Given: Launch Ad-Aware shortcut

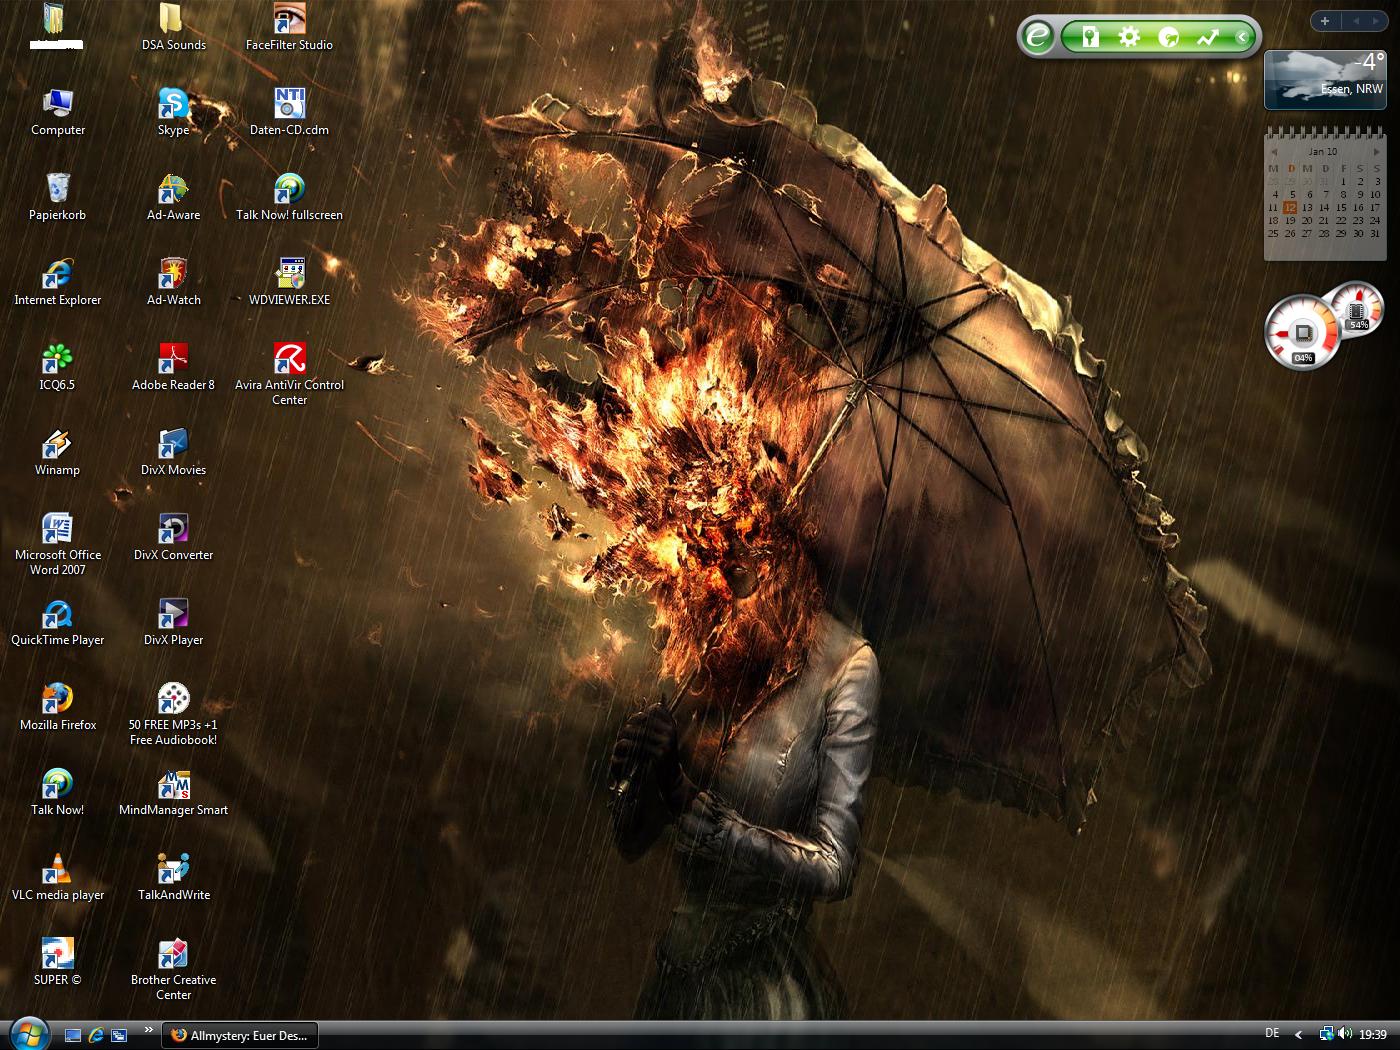Looking at the screenshot, I should [173, 196].
